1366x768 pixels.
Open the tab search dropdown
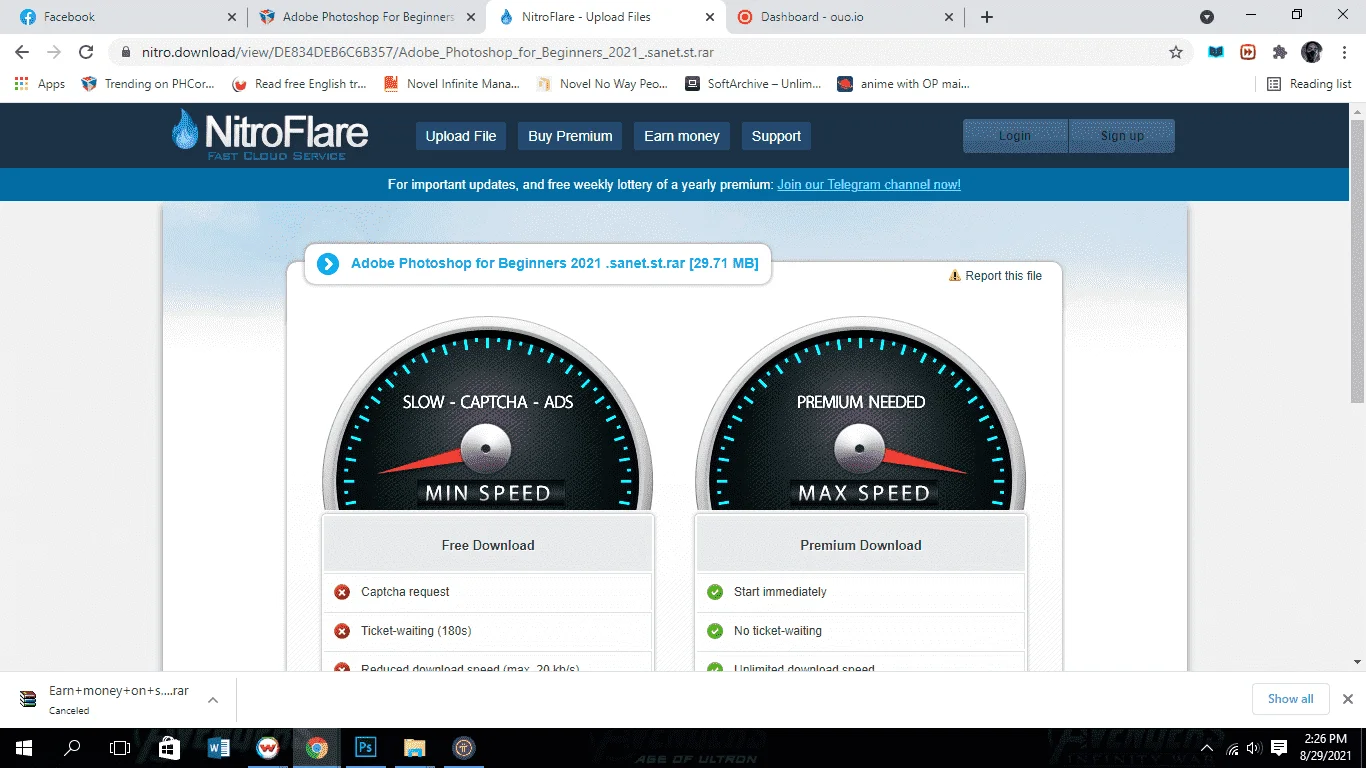(x=1207, y=17)
